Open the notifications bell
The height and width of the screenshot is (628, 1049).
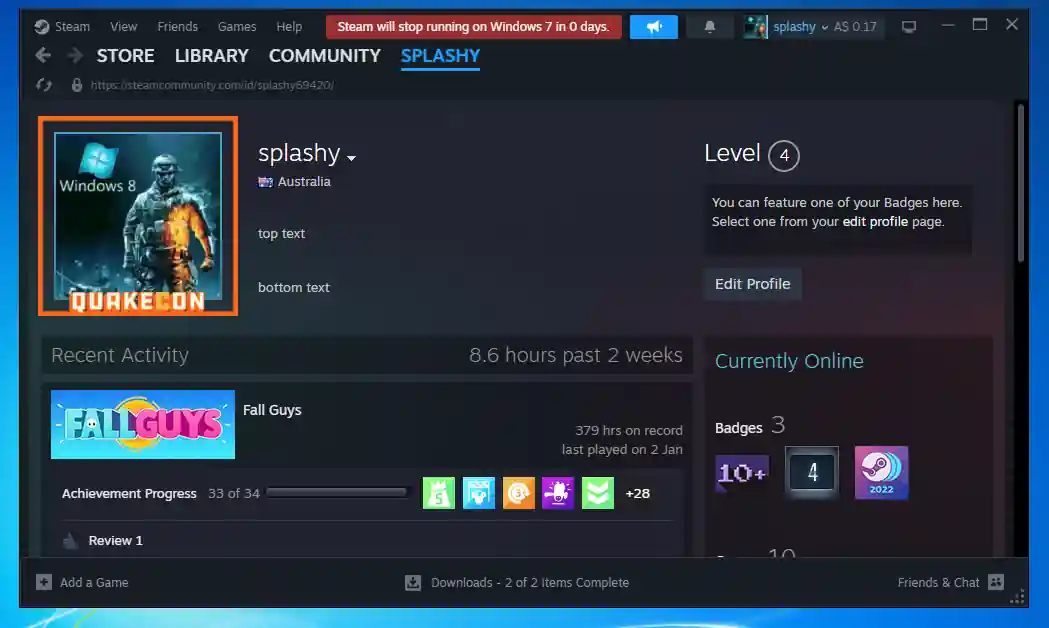tap(710, 27)
